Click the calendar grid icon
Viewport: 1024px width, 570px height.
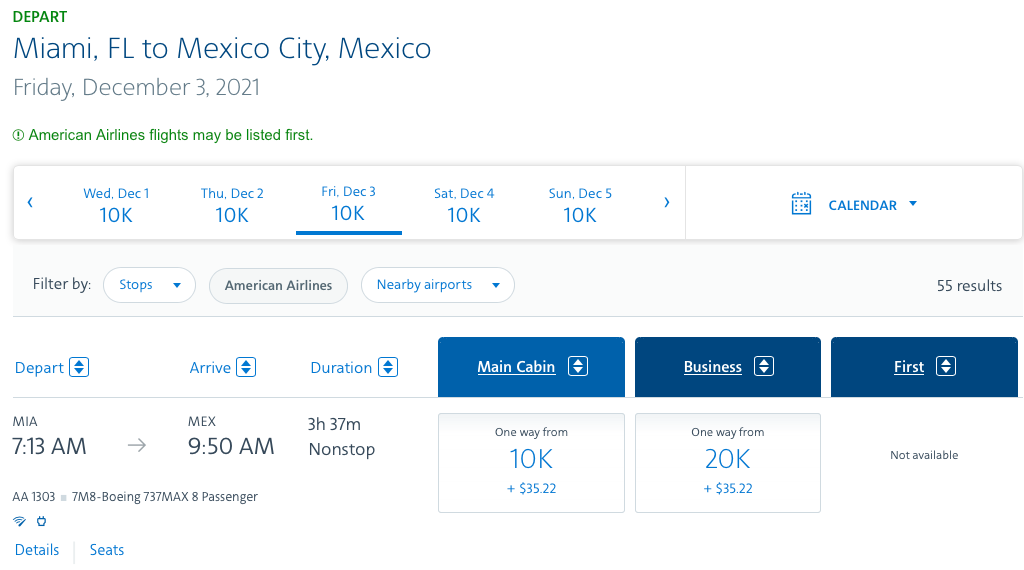(x=801, y=204)
